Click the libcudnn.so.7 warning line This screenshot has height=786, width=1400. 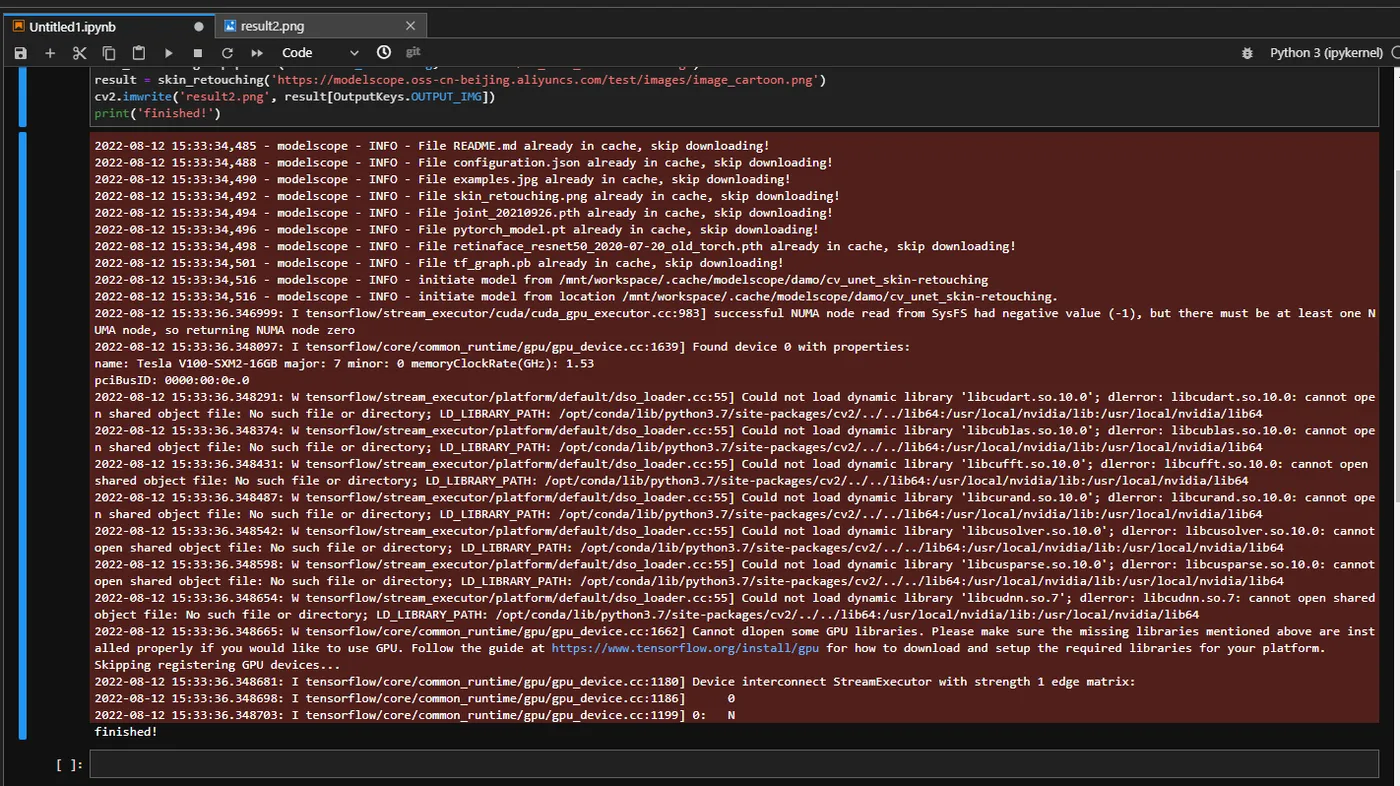[x=735, y=606]
